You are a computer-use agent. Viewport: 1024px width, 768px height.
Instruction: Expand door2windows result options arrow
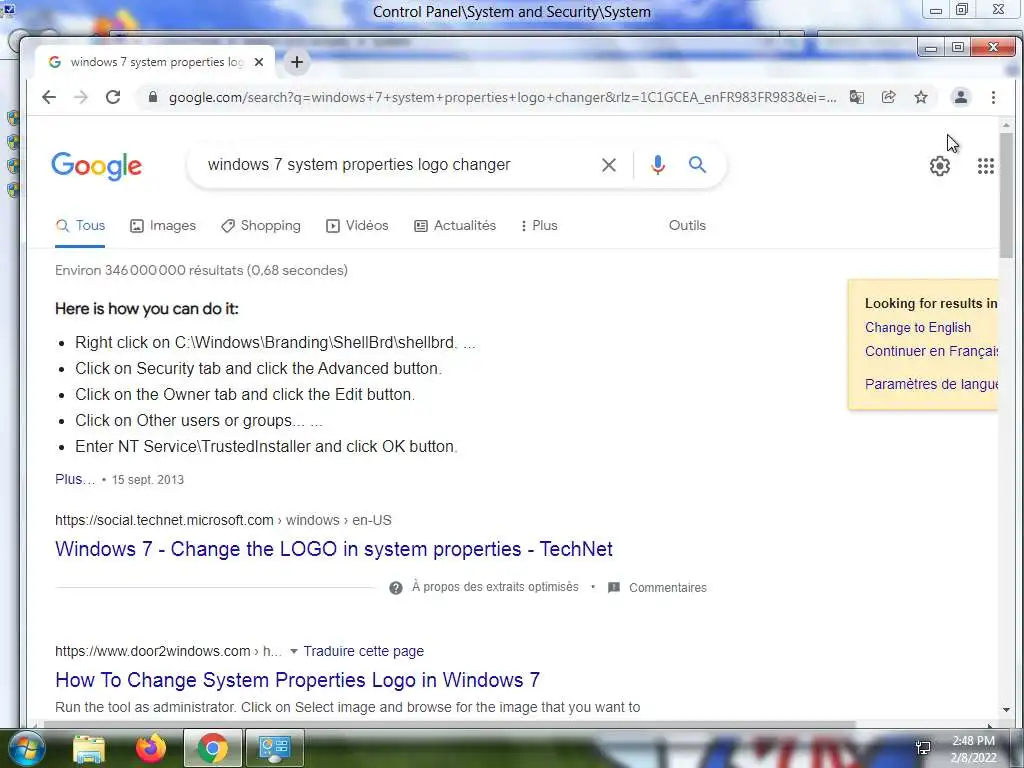pos(293,652)
